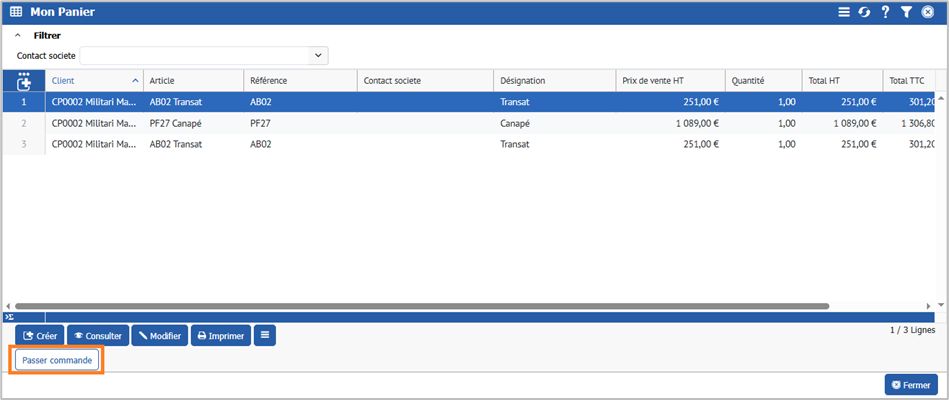Click the Consulter button

coord(97,336)
